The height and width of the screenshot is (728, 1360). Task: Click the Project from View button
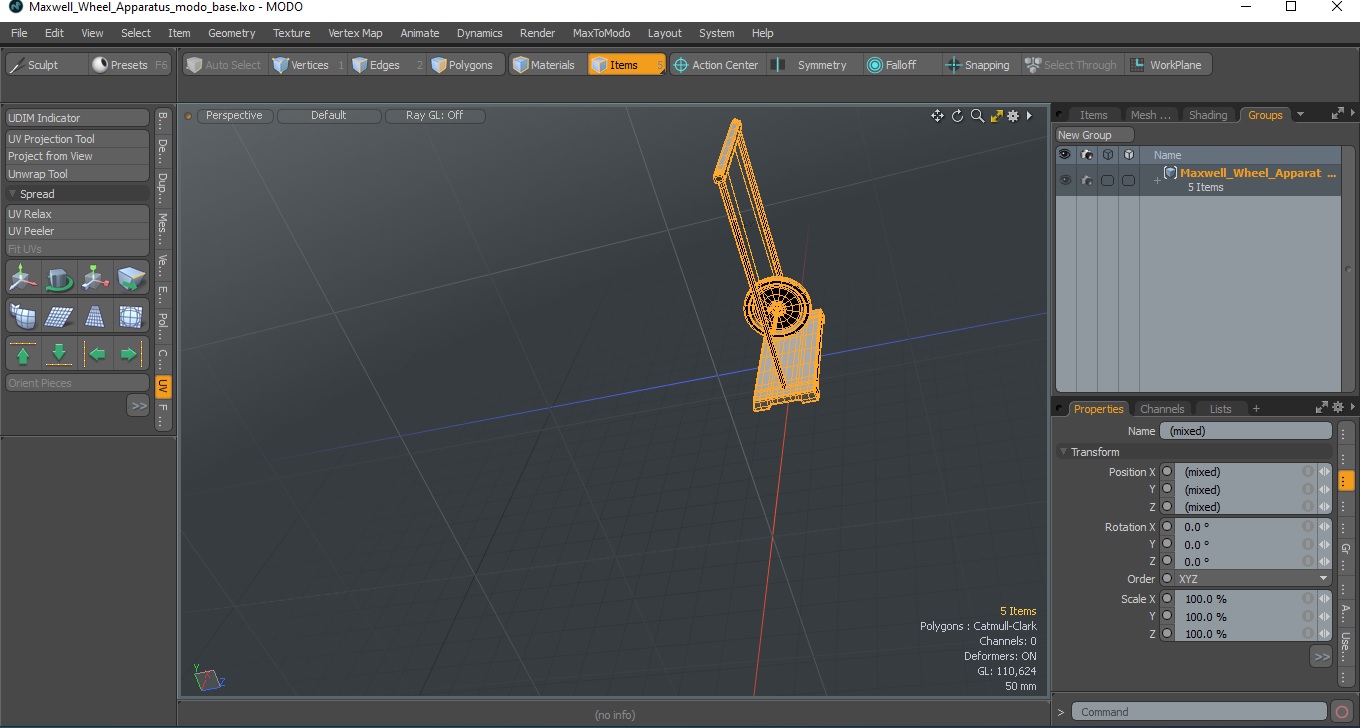pyautogui.click(x=78, y=156)
